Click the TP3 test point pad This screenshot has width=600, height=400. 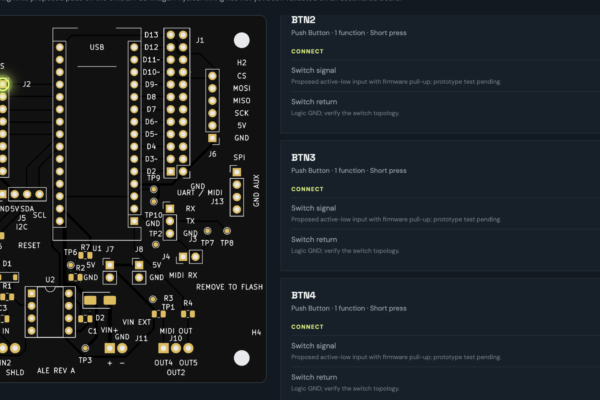85,348
